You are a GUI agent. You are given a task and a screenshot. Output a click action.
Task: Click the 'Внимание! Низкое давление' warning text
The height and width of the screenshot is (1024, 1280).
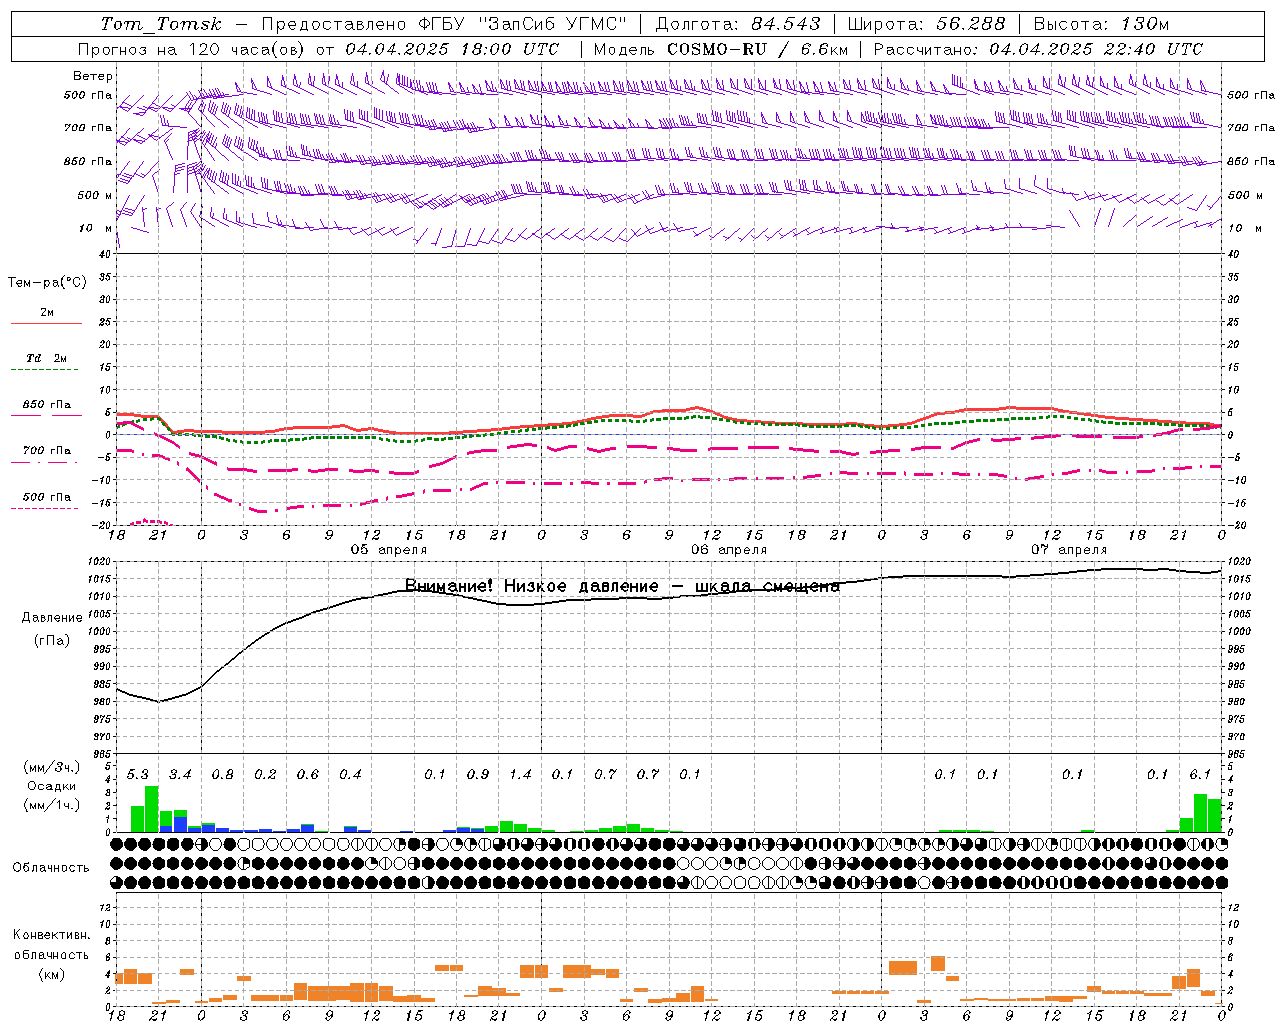click(531, 586)
